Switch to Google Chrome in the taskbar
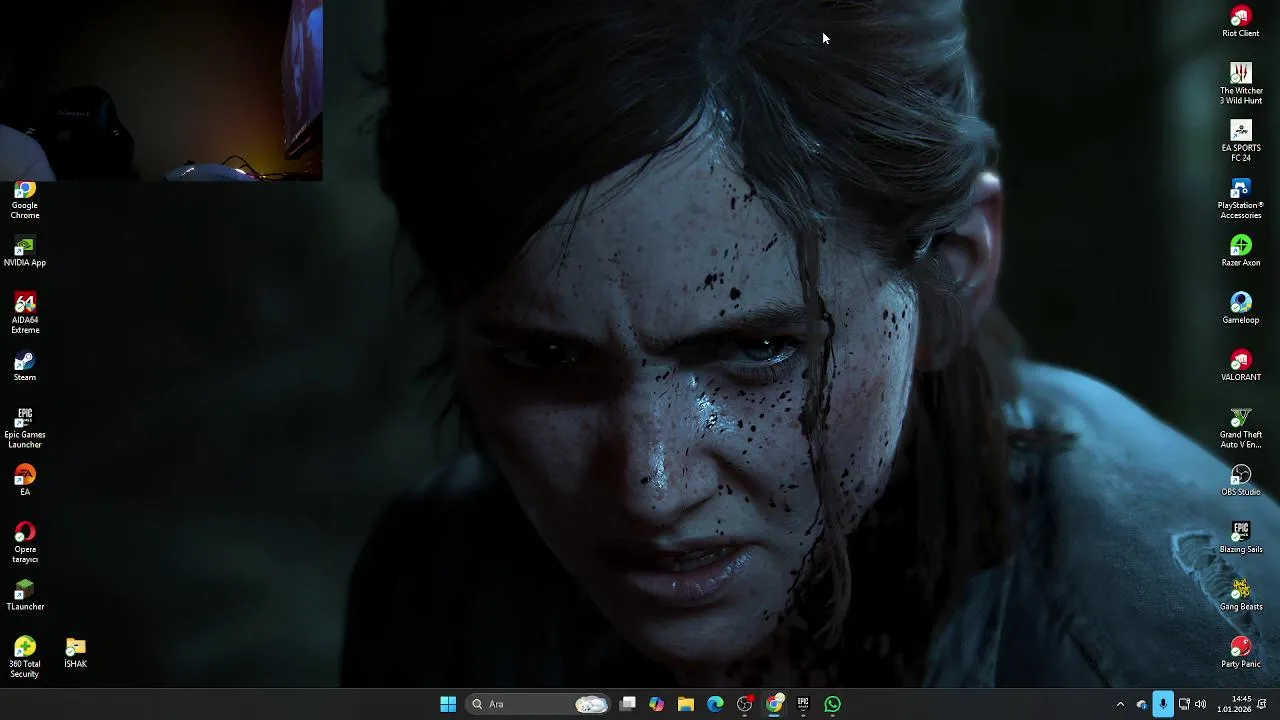The width and height of the screenshot is (1280, 720). (774, 704)
